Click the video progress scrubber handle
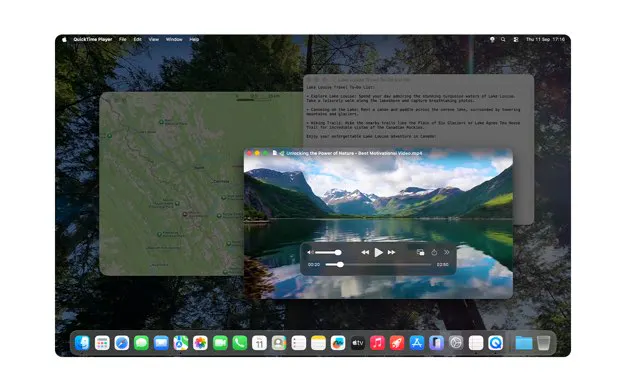This screenshot has width=626, height=391. [x=340, y=264]
